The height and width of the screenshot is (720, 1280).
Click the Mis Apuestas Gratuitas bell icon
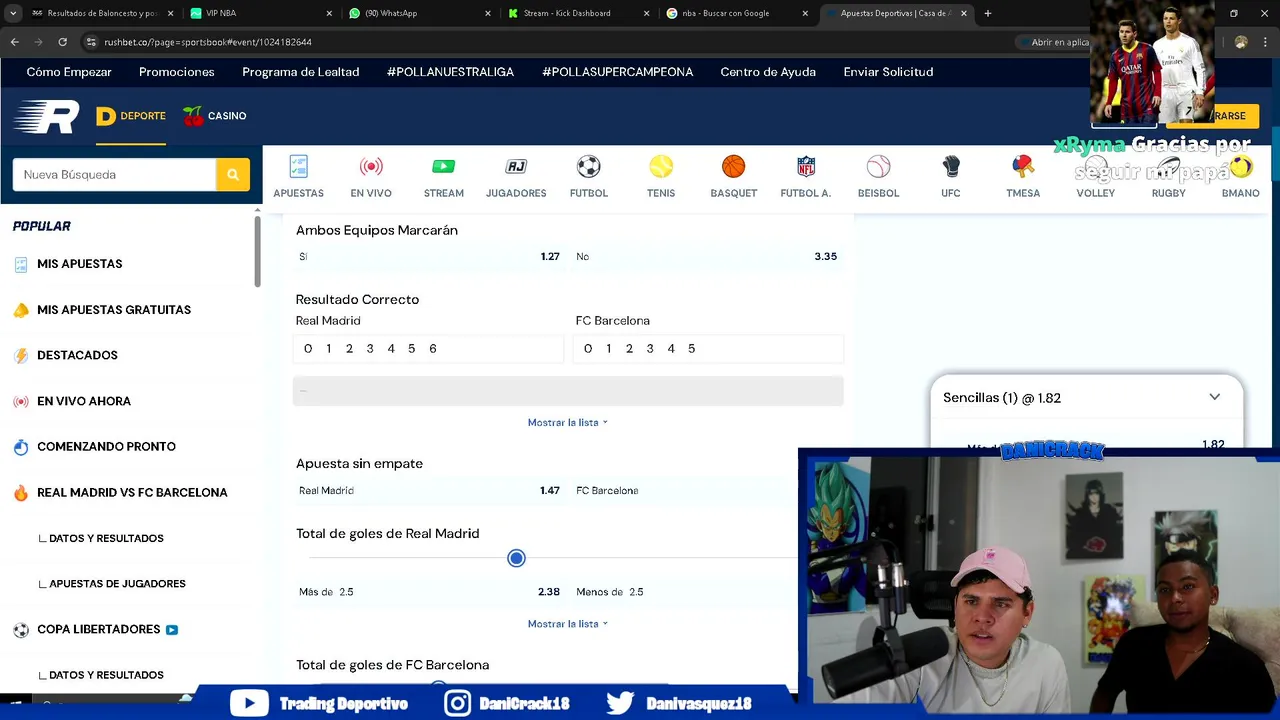point(21,310)
